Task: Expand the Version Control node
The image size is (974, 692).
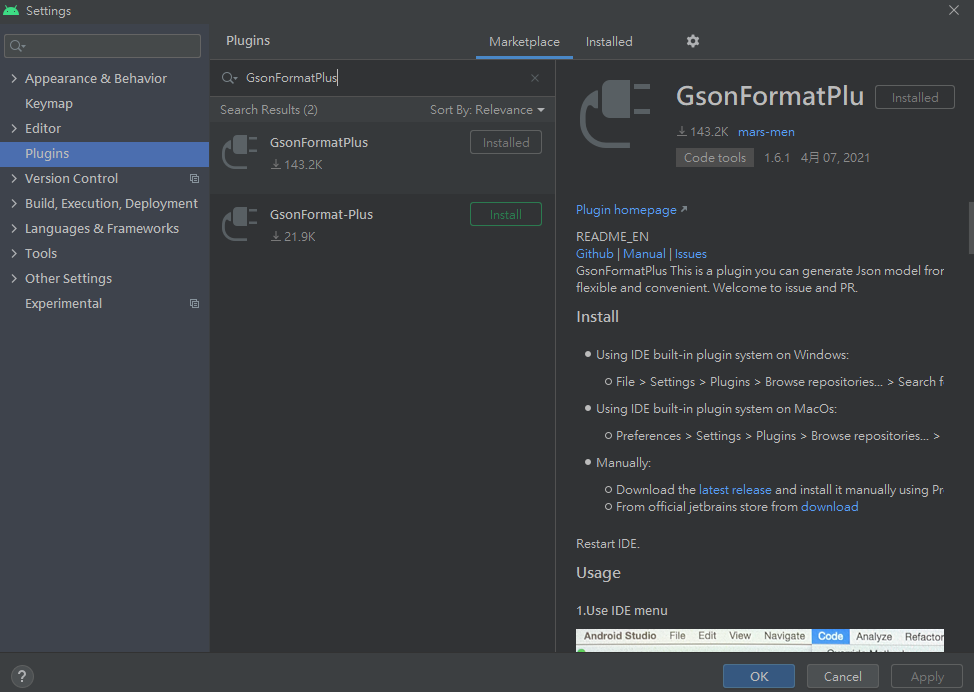Action: click(14, 178)
